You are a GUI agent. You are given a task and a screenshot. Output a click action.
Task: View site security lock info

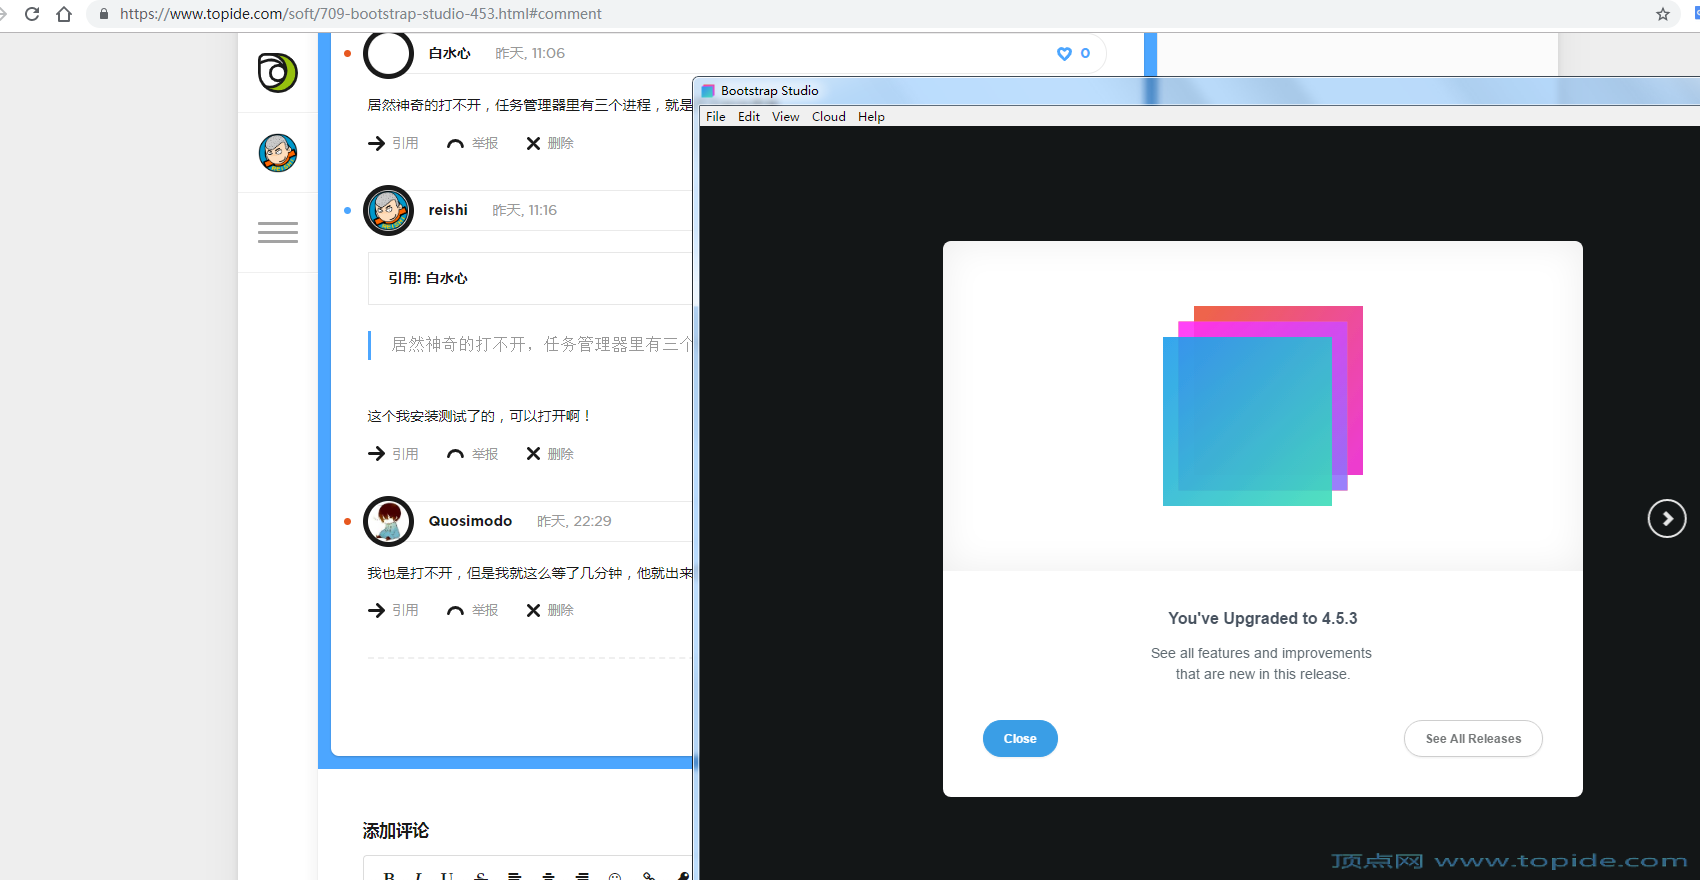[x=103, y=14]
